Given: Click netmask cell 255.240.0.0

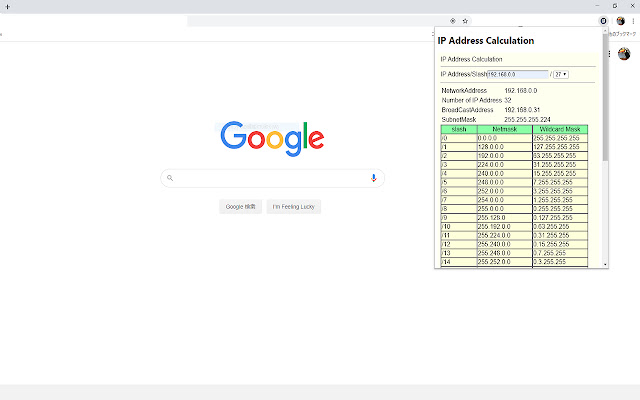Looking at the screenshot, I should (505, 244).
